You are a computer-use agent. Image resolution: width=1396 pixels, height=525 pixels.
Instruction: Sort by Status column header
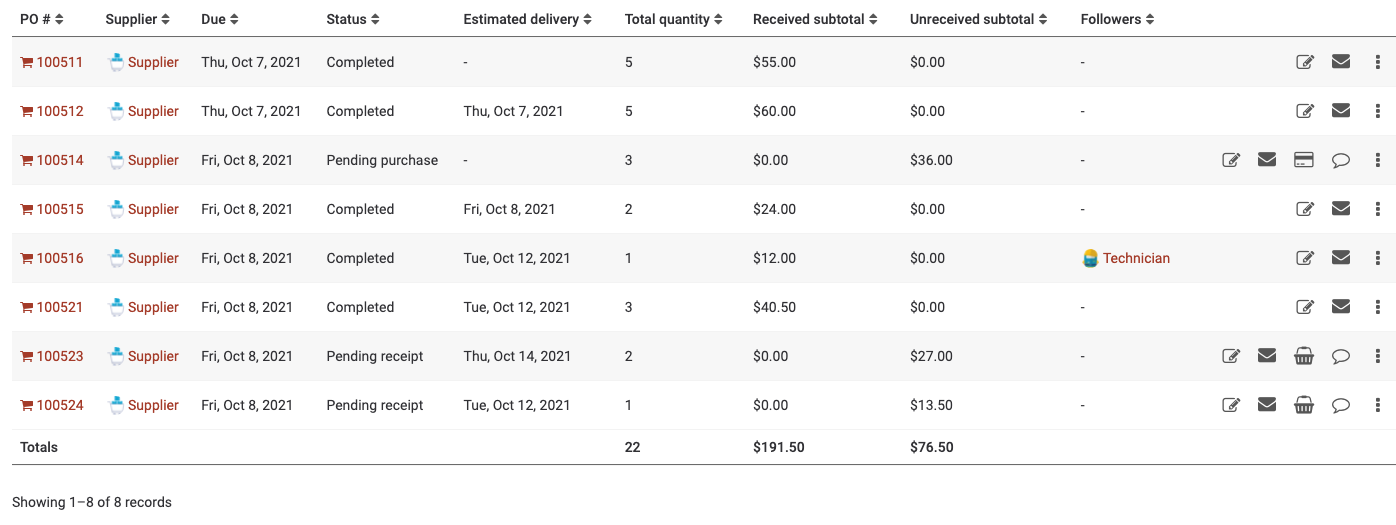coord(353,19)
